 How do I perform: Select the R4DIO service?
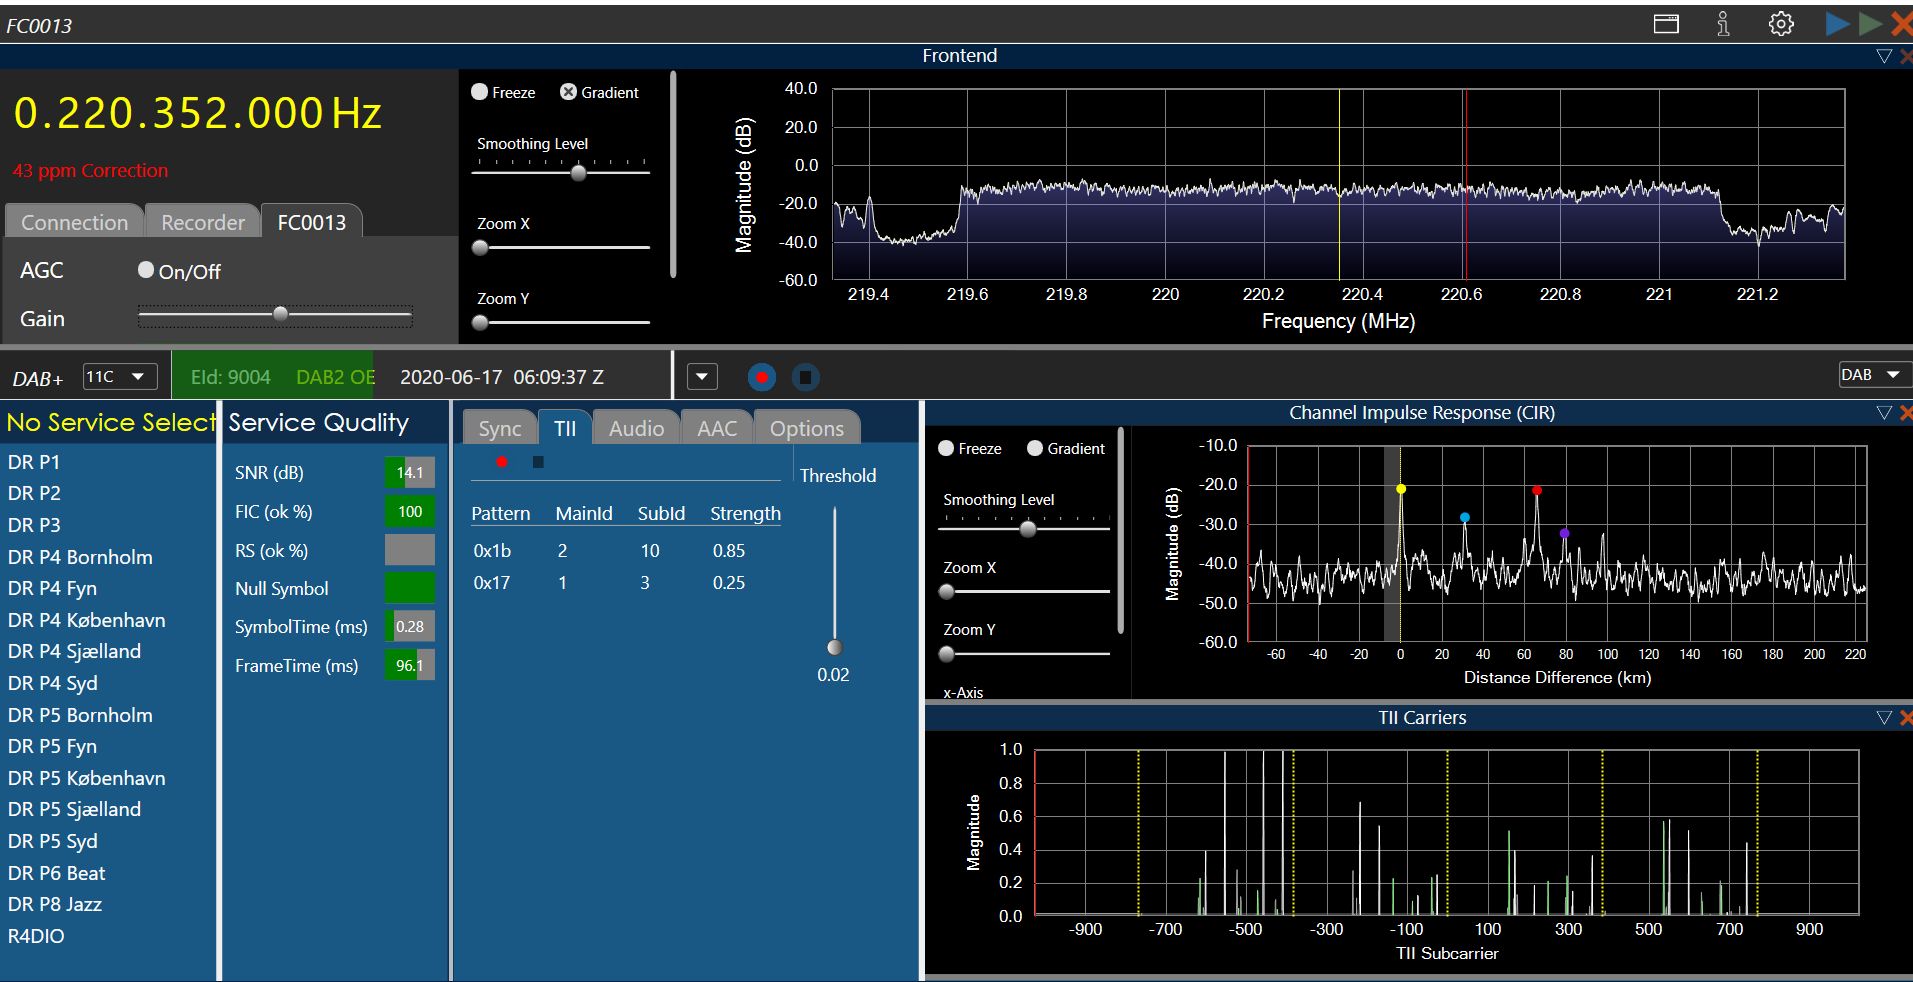pos(36,936)
